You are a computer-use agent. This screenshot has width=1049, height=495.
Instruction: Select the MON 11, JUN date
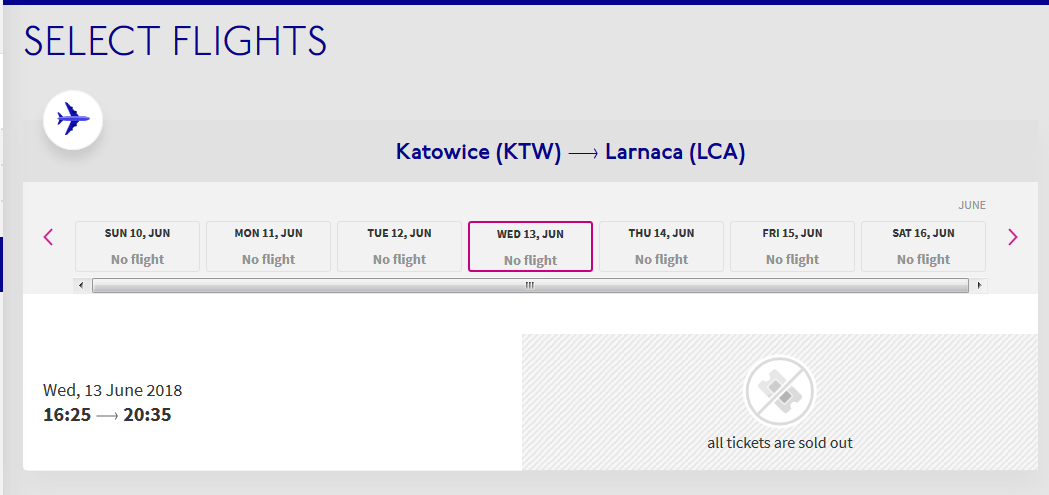[268, 246]
